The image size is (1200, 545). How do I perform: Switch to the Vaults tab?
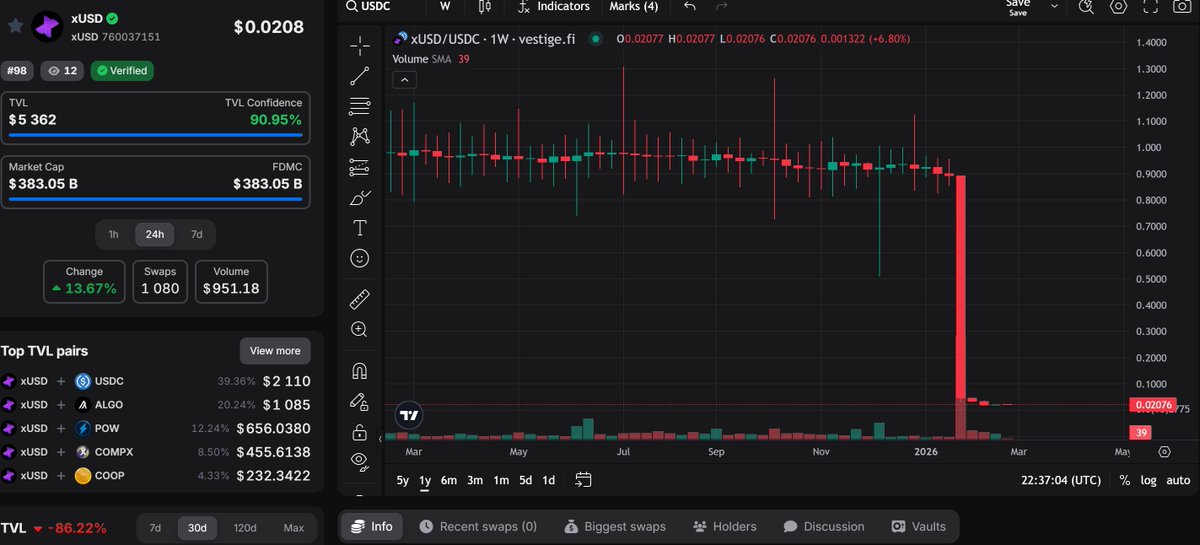click(x=919, y=526)
